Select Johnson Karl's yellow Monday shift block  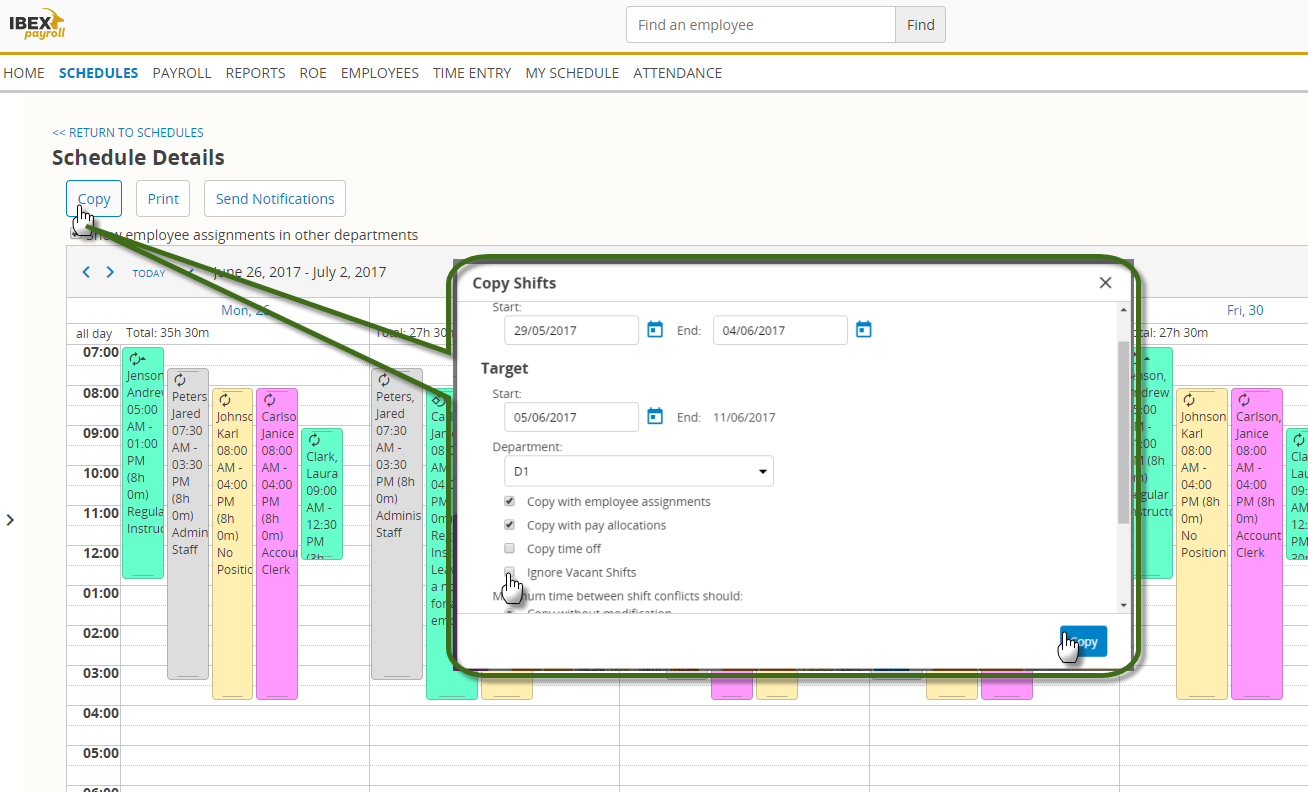[x=232, y=543]
